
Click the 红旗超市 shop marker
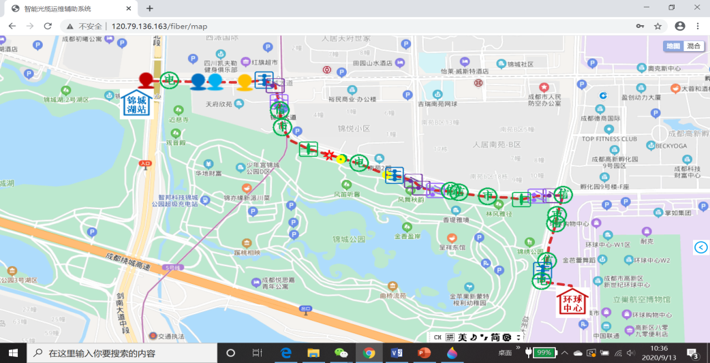point(246,62)
